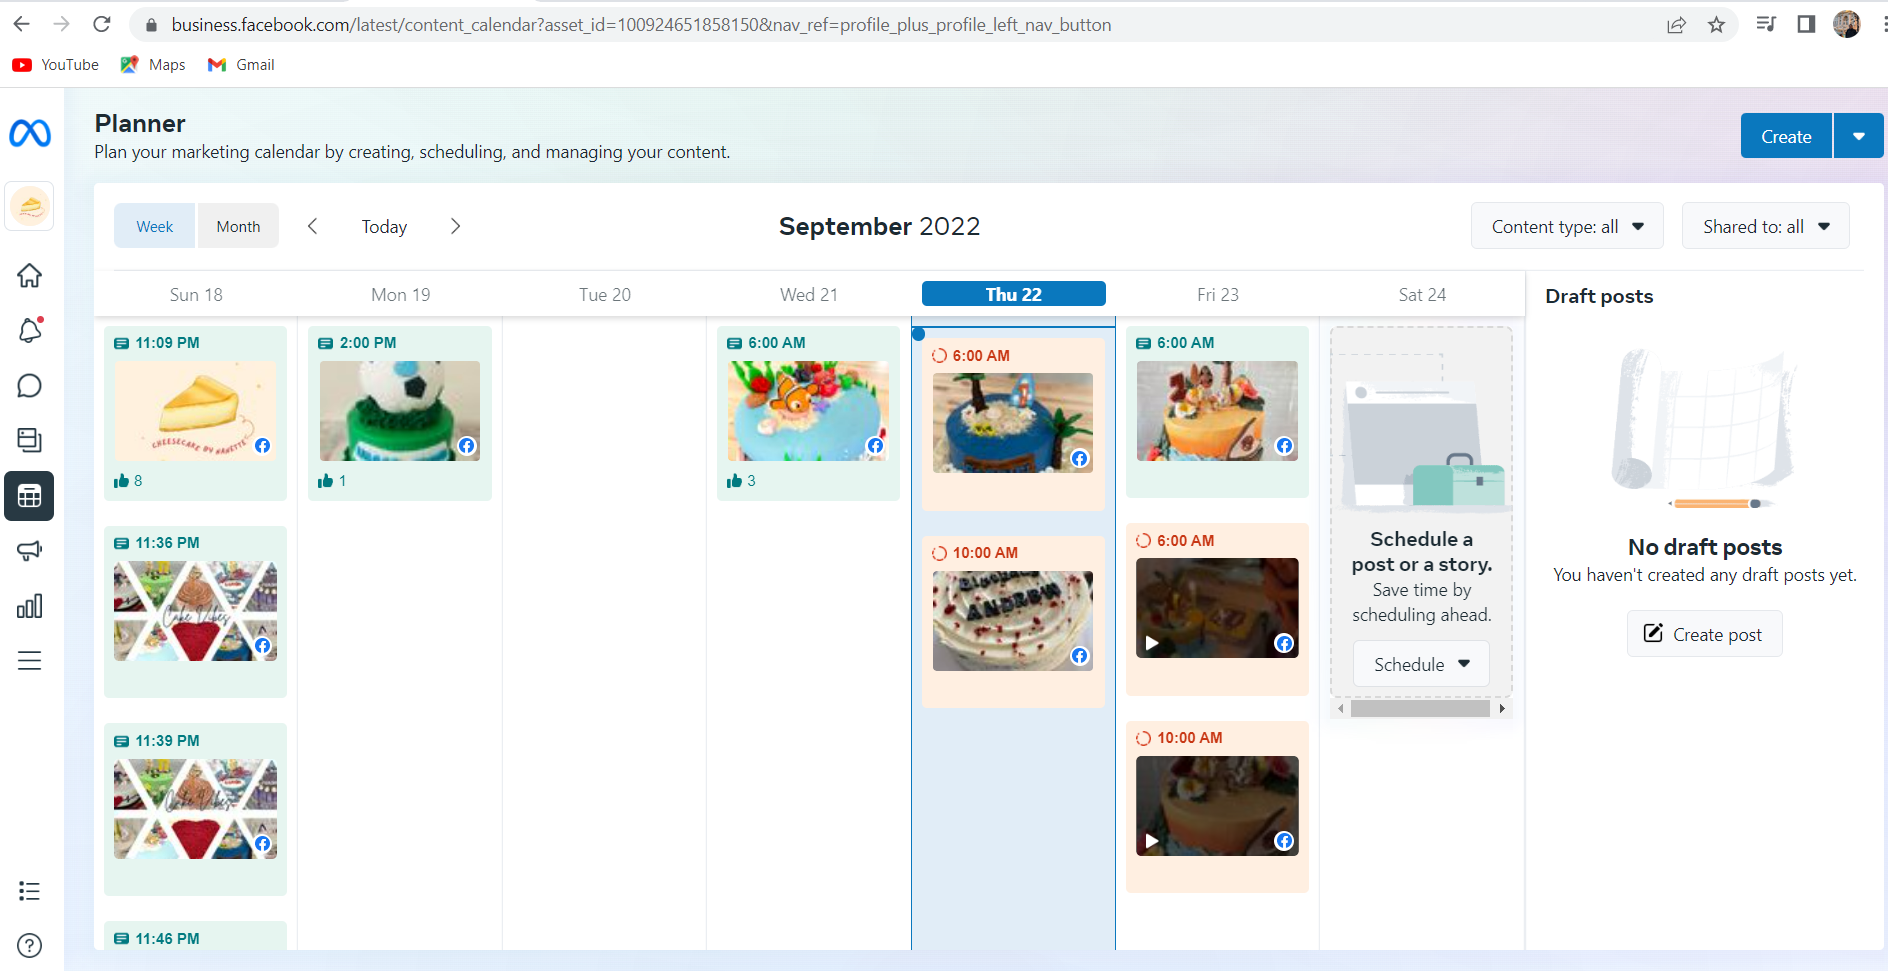This screenshot has height=971, width=1888.
Task: Open the Sun 11:09 PM cheesecake post
Action: point(195,411)
